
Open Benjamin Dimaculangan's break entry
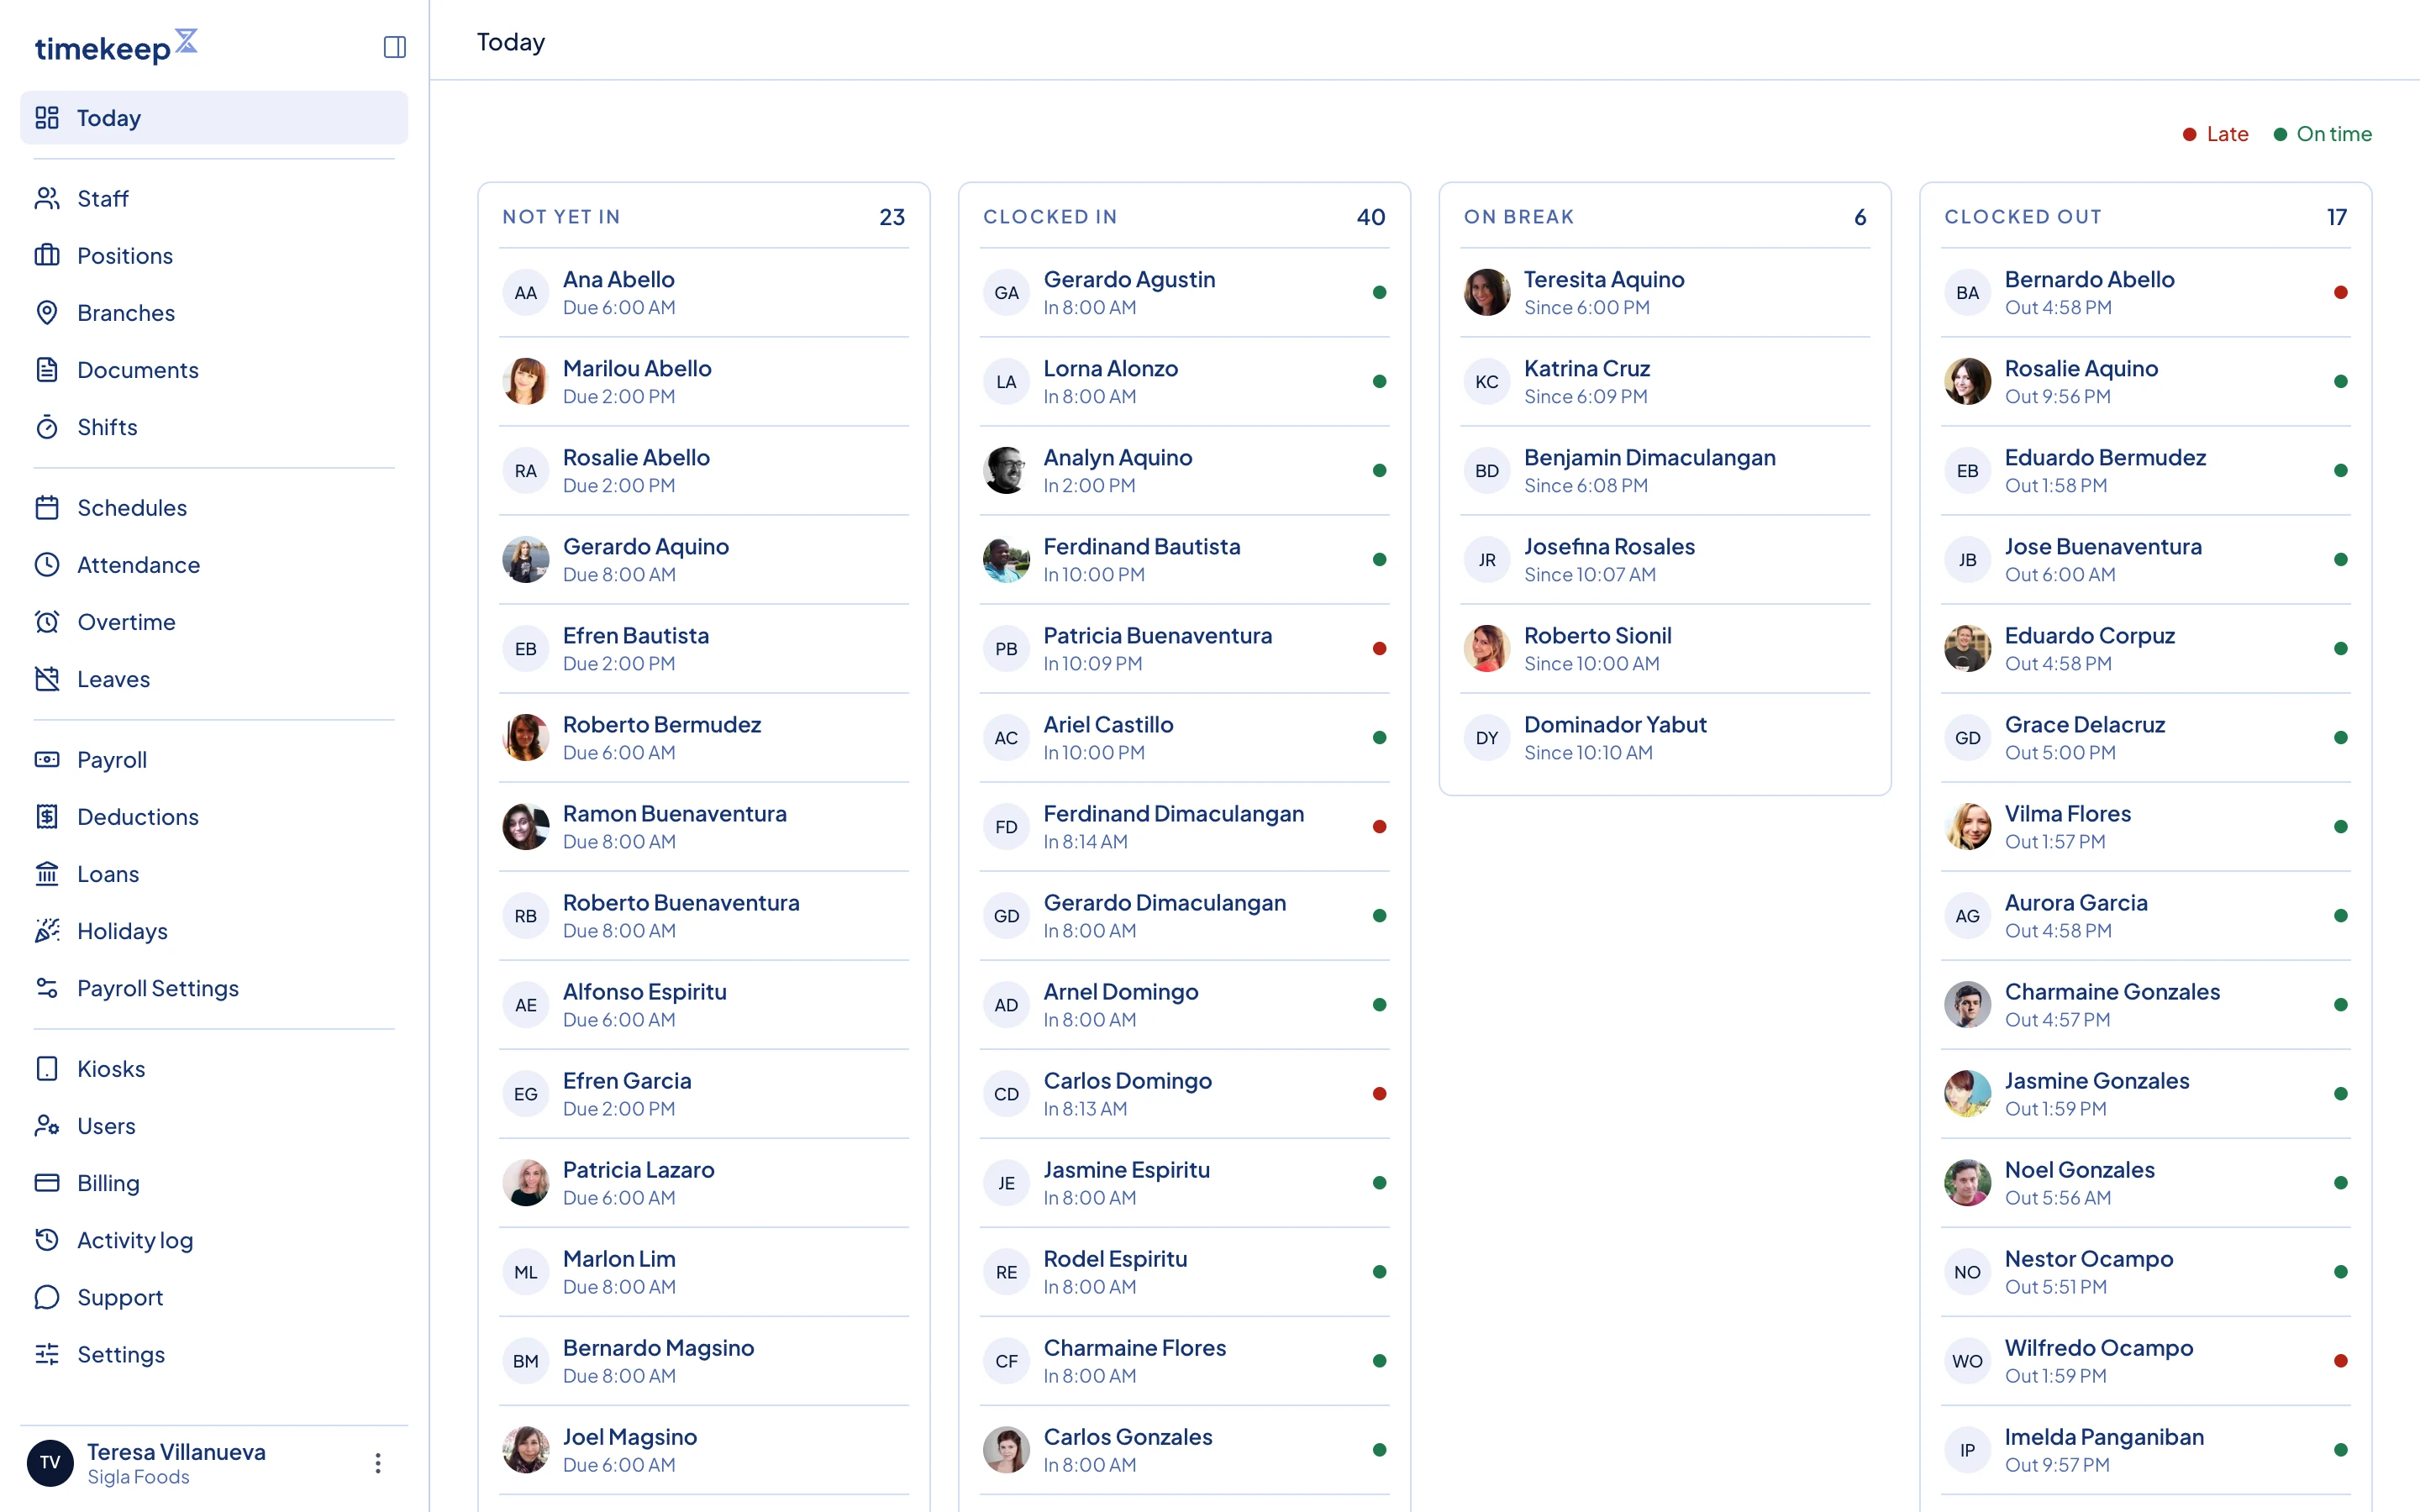tap(1665, 470)
